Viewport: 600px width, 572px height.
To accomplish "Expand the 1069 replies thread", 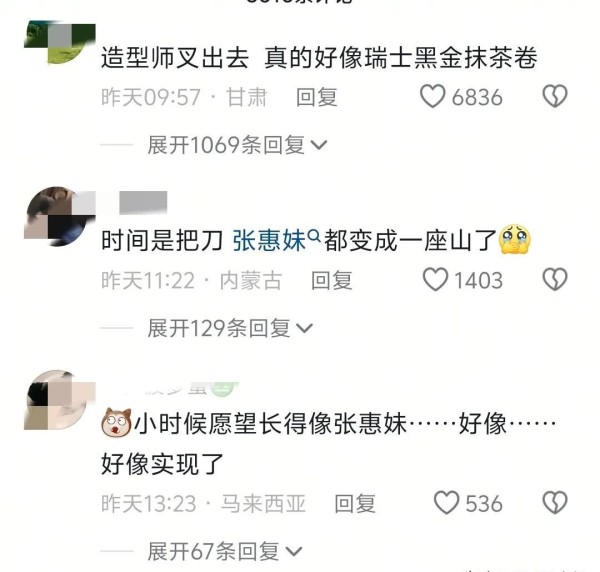I will tap(237, 145).
